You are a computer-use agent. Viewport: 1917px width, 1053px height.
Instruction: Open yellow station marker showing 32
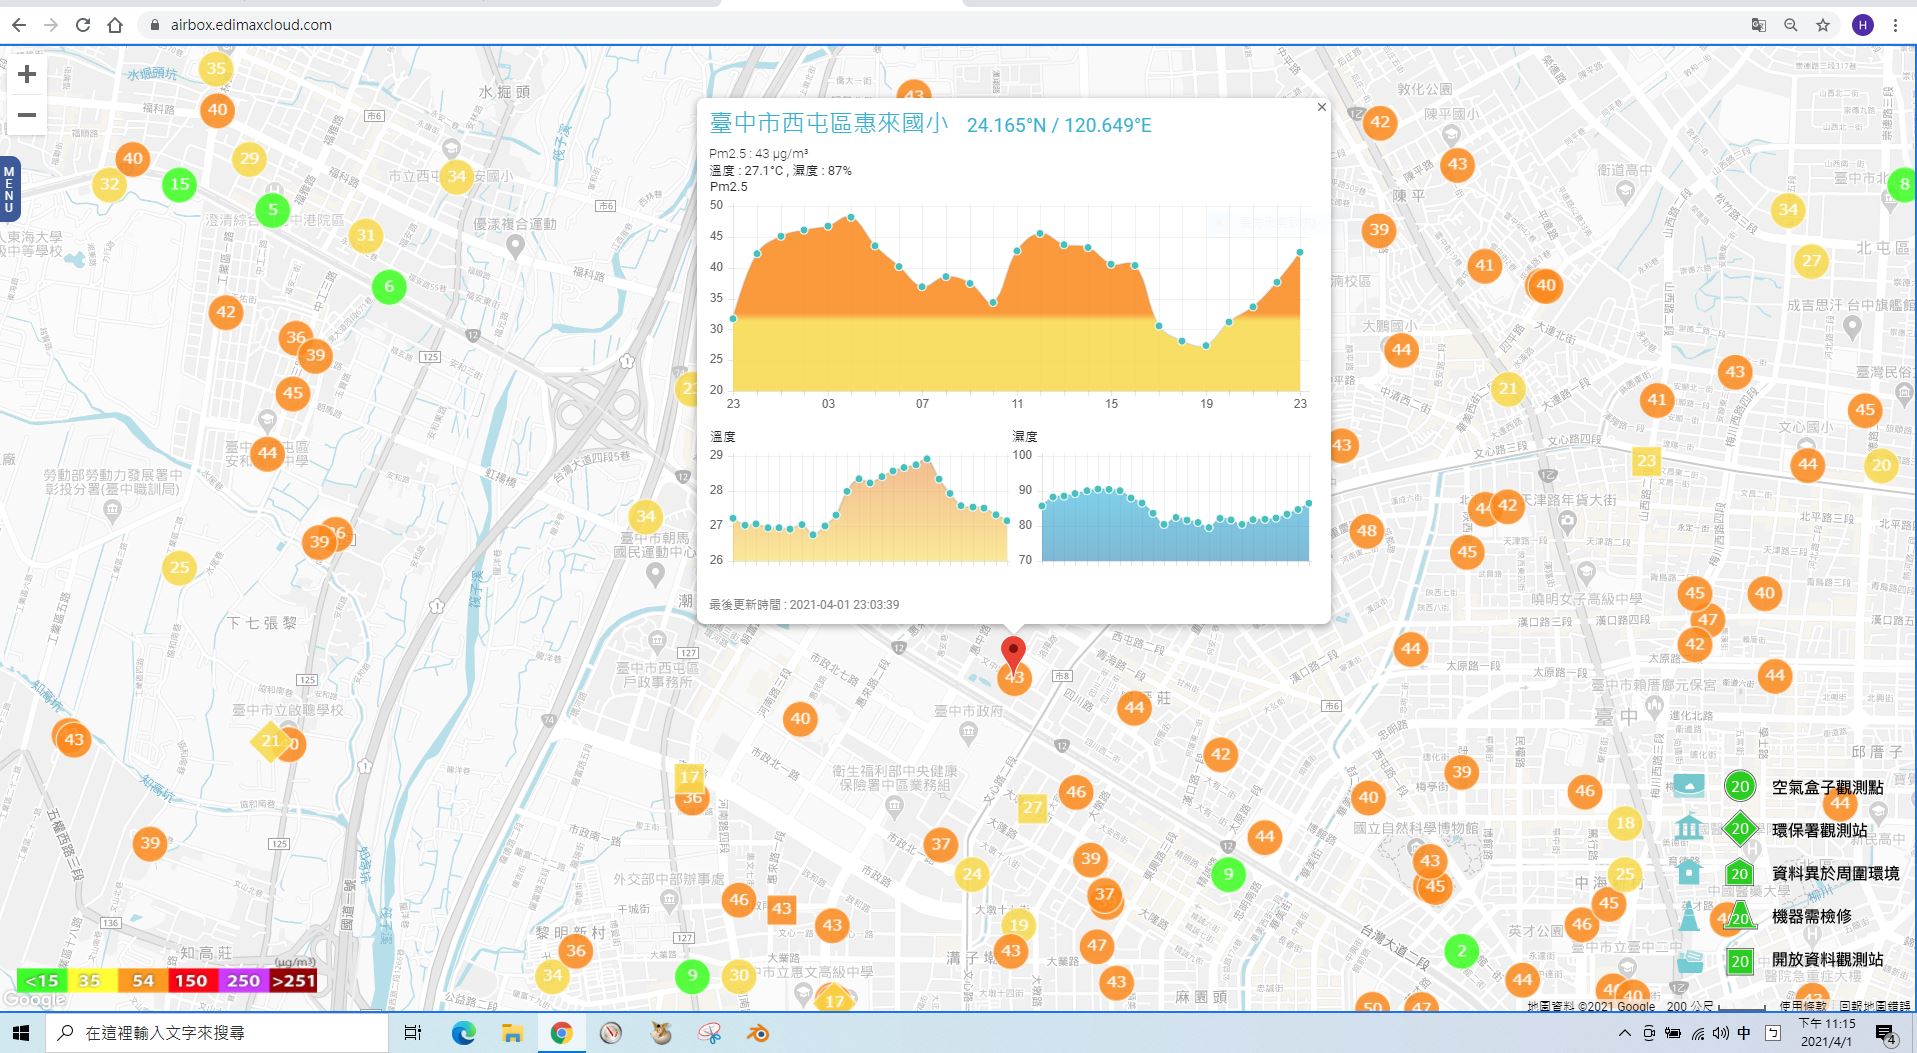[109, 184]
